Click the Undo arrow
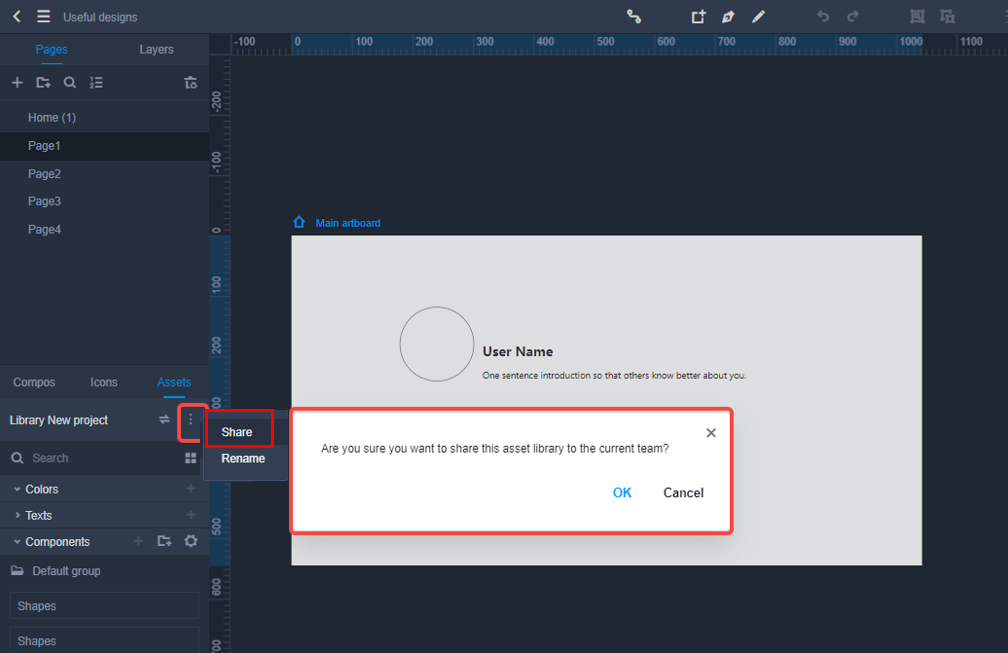This screenshot has width=1008, height=653. point(823,17)
